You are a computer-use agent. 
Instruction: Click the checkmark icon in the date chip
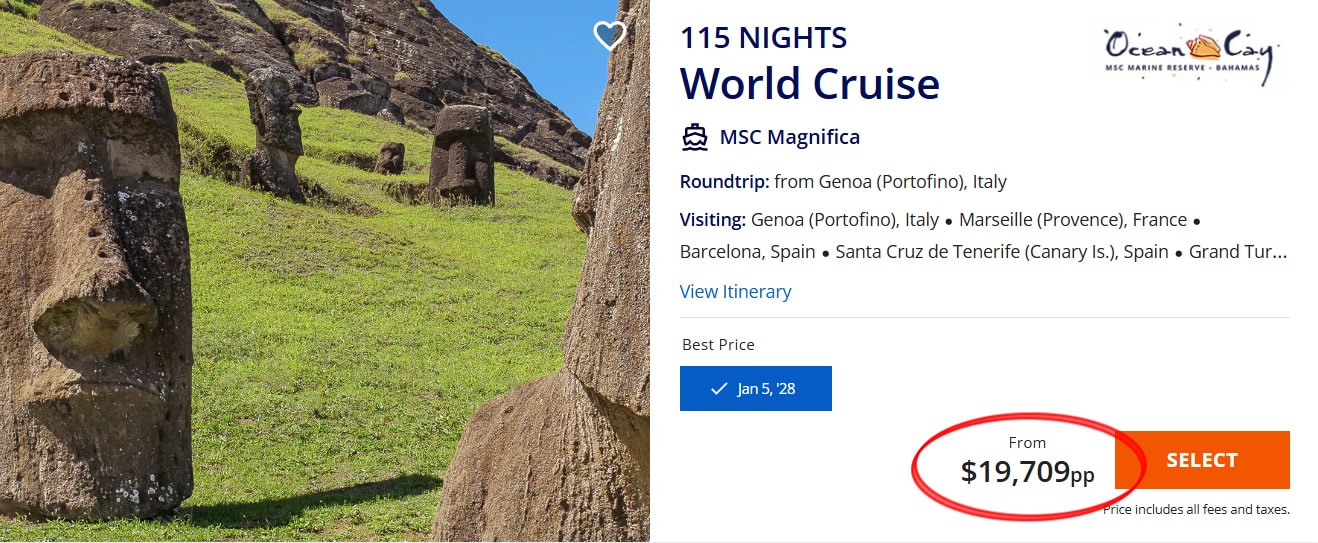tap(718, 389)
